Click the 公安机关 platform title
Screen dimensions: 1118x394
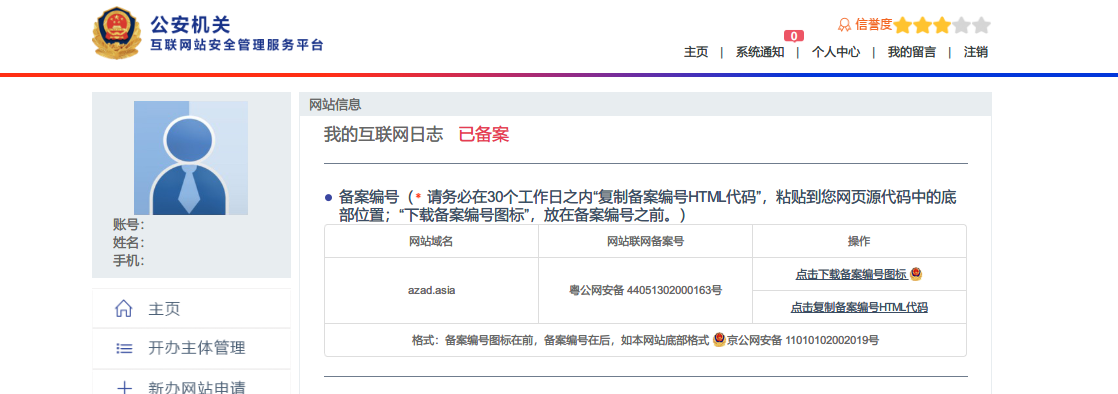pyautogui.click(x=190, y=25)
